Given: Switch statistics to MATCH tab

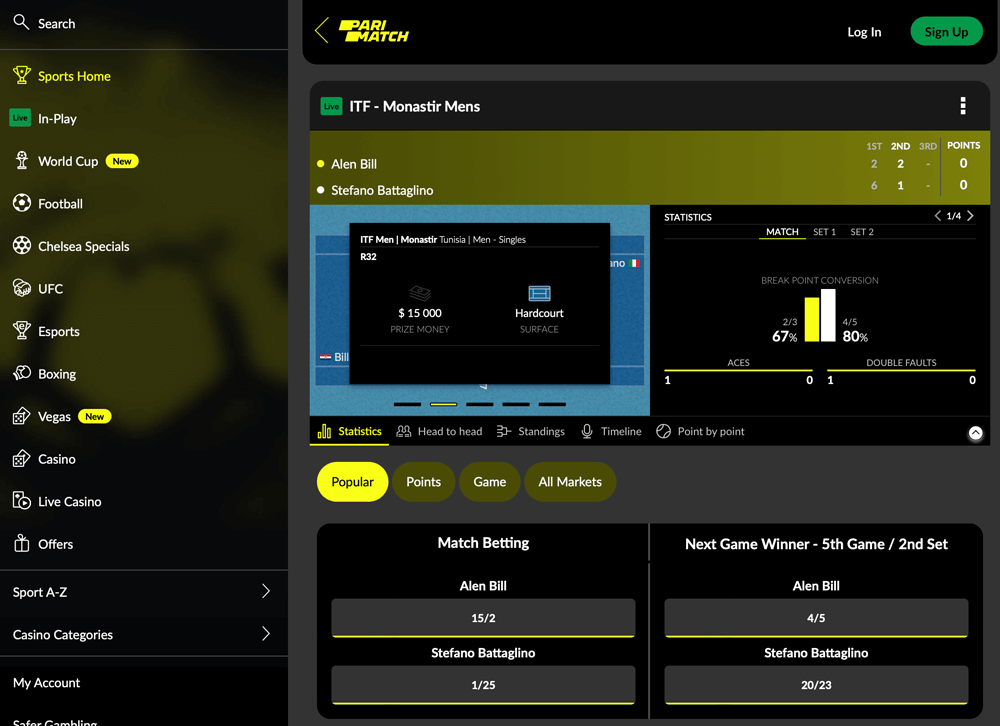Looking at the screenshot, I should [782, 232].
